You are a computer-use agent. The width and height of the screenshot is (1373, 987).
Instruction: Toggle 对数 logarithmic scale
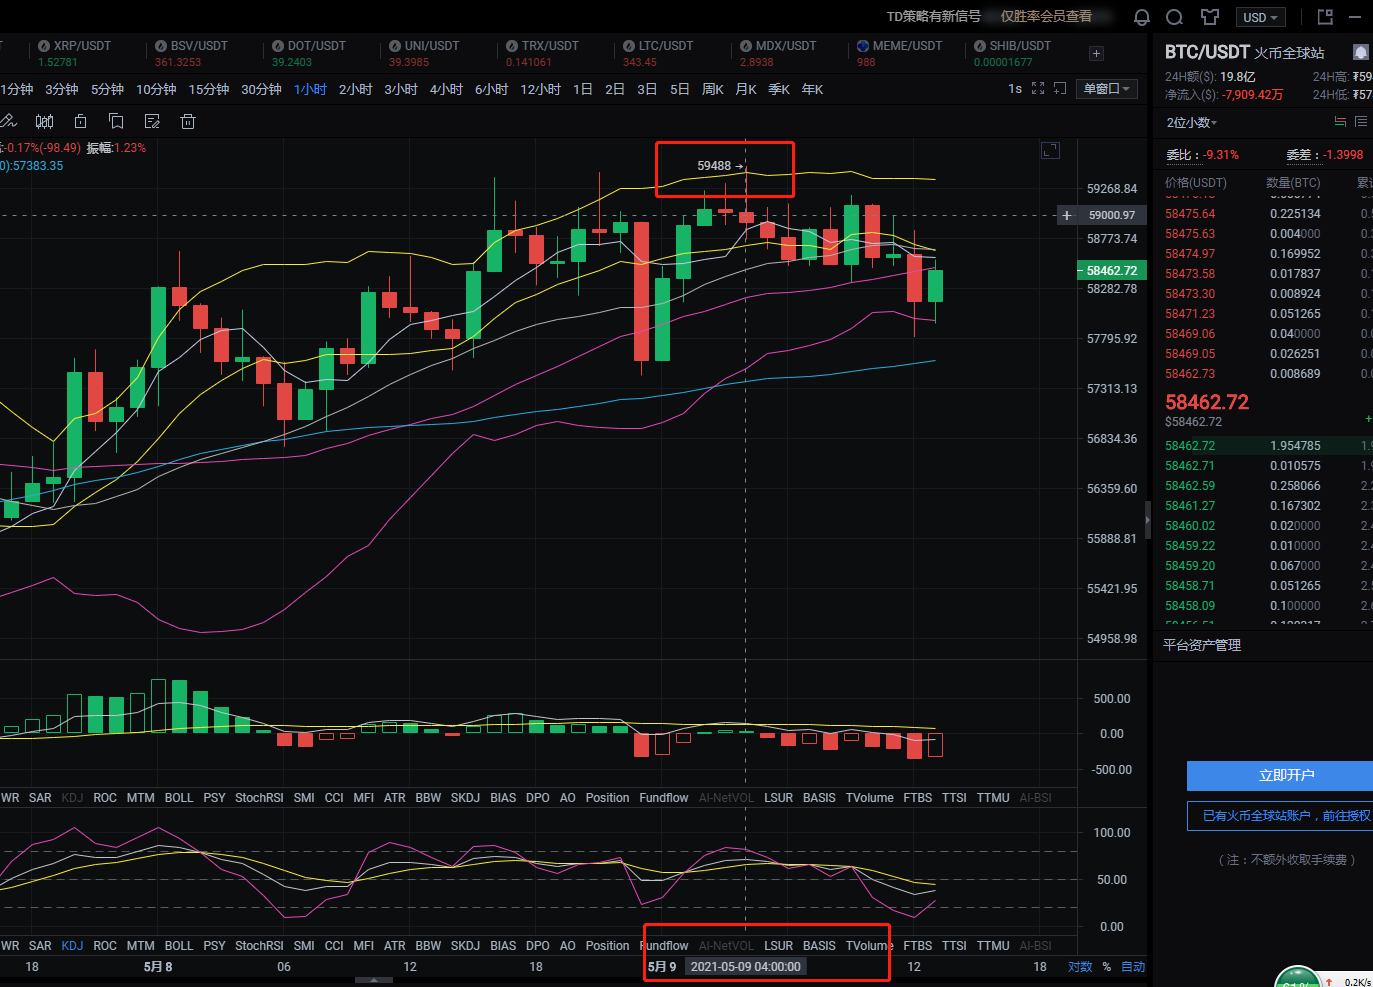pyautogui.click(x=1080, y=967)
